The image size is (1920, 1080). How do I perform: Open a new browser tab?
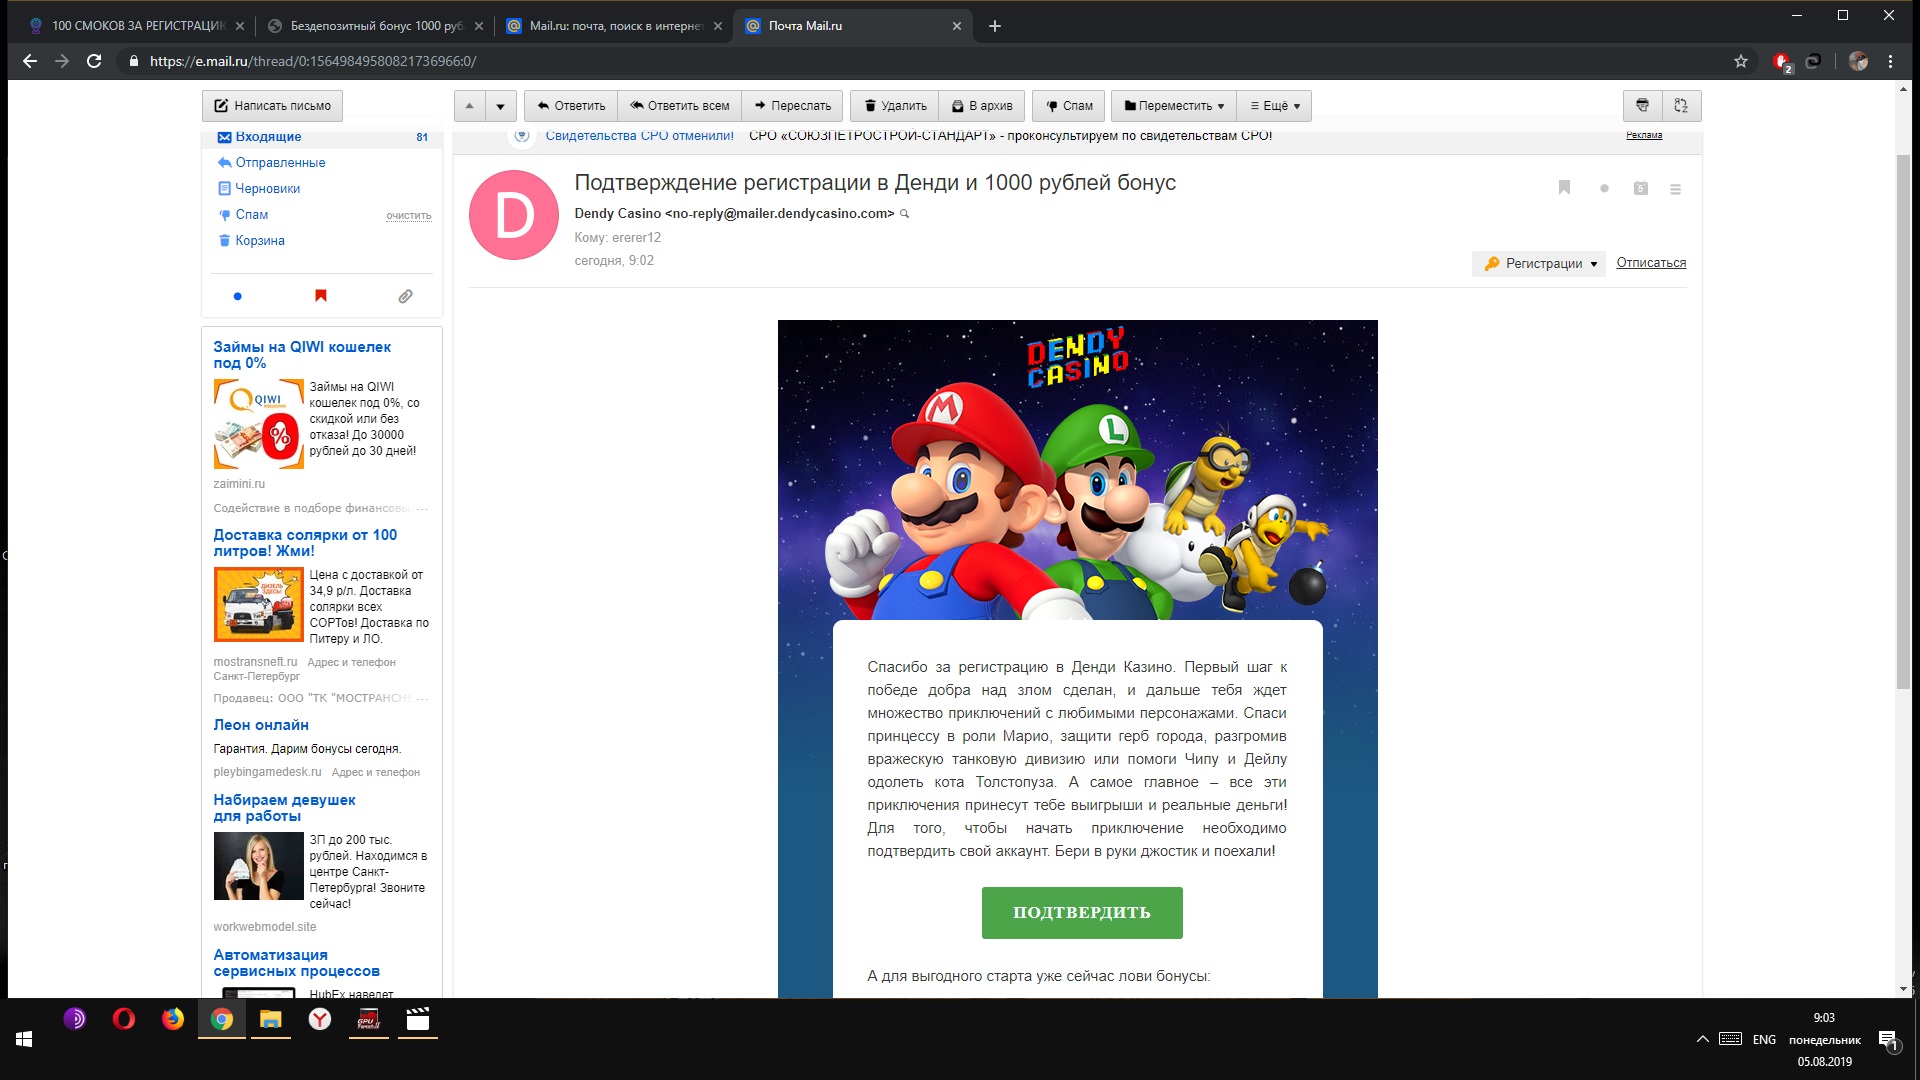click(x=995, y=26)
